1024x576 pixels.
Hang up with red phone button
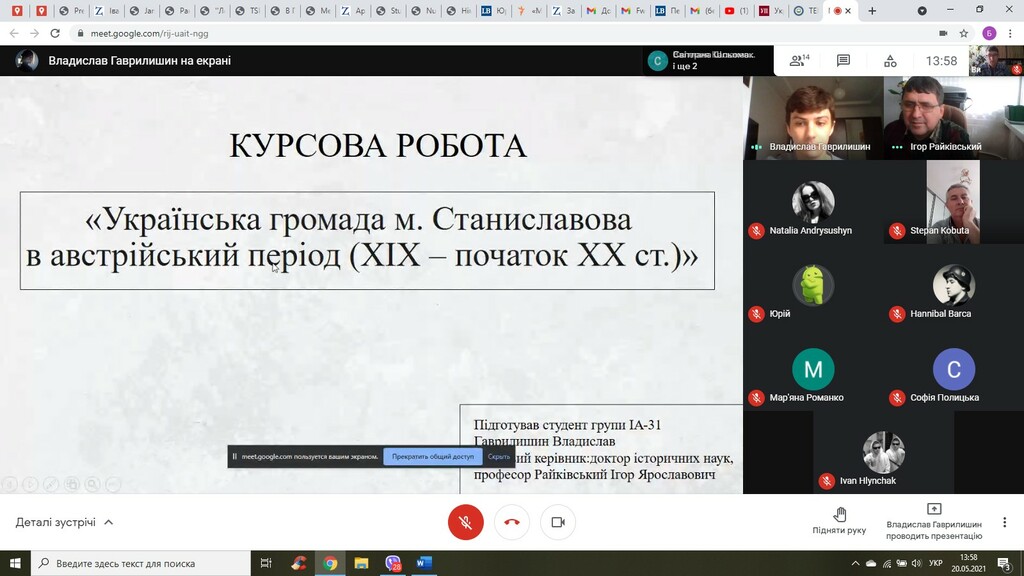coord(512,522)
